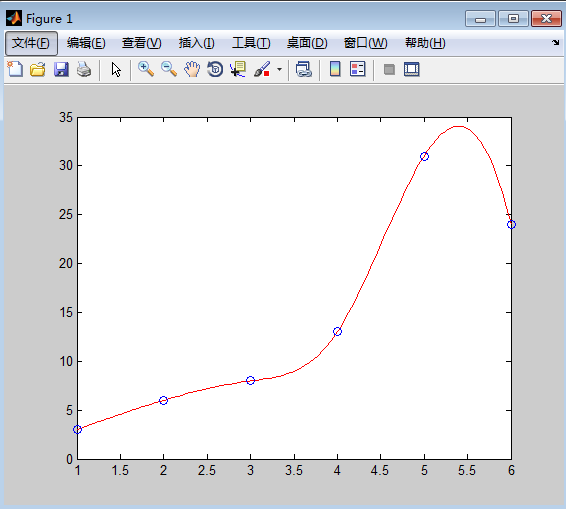The height and width of the screenshot is (509, 566).
Task: Click the Show Plot Tools icon
Action: click(x=412, y=69)
